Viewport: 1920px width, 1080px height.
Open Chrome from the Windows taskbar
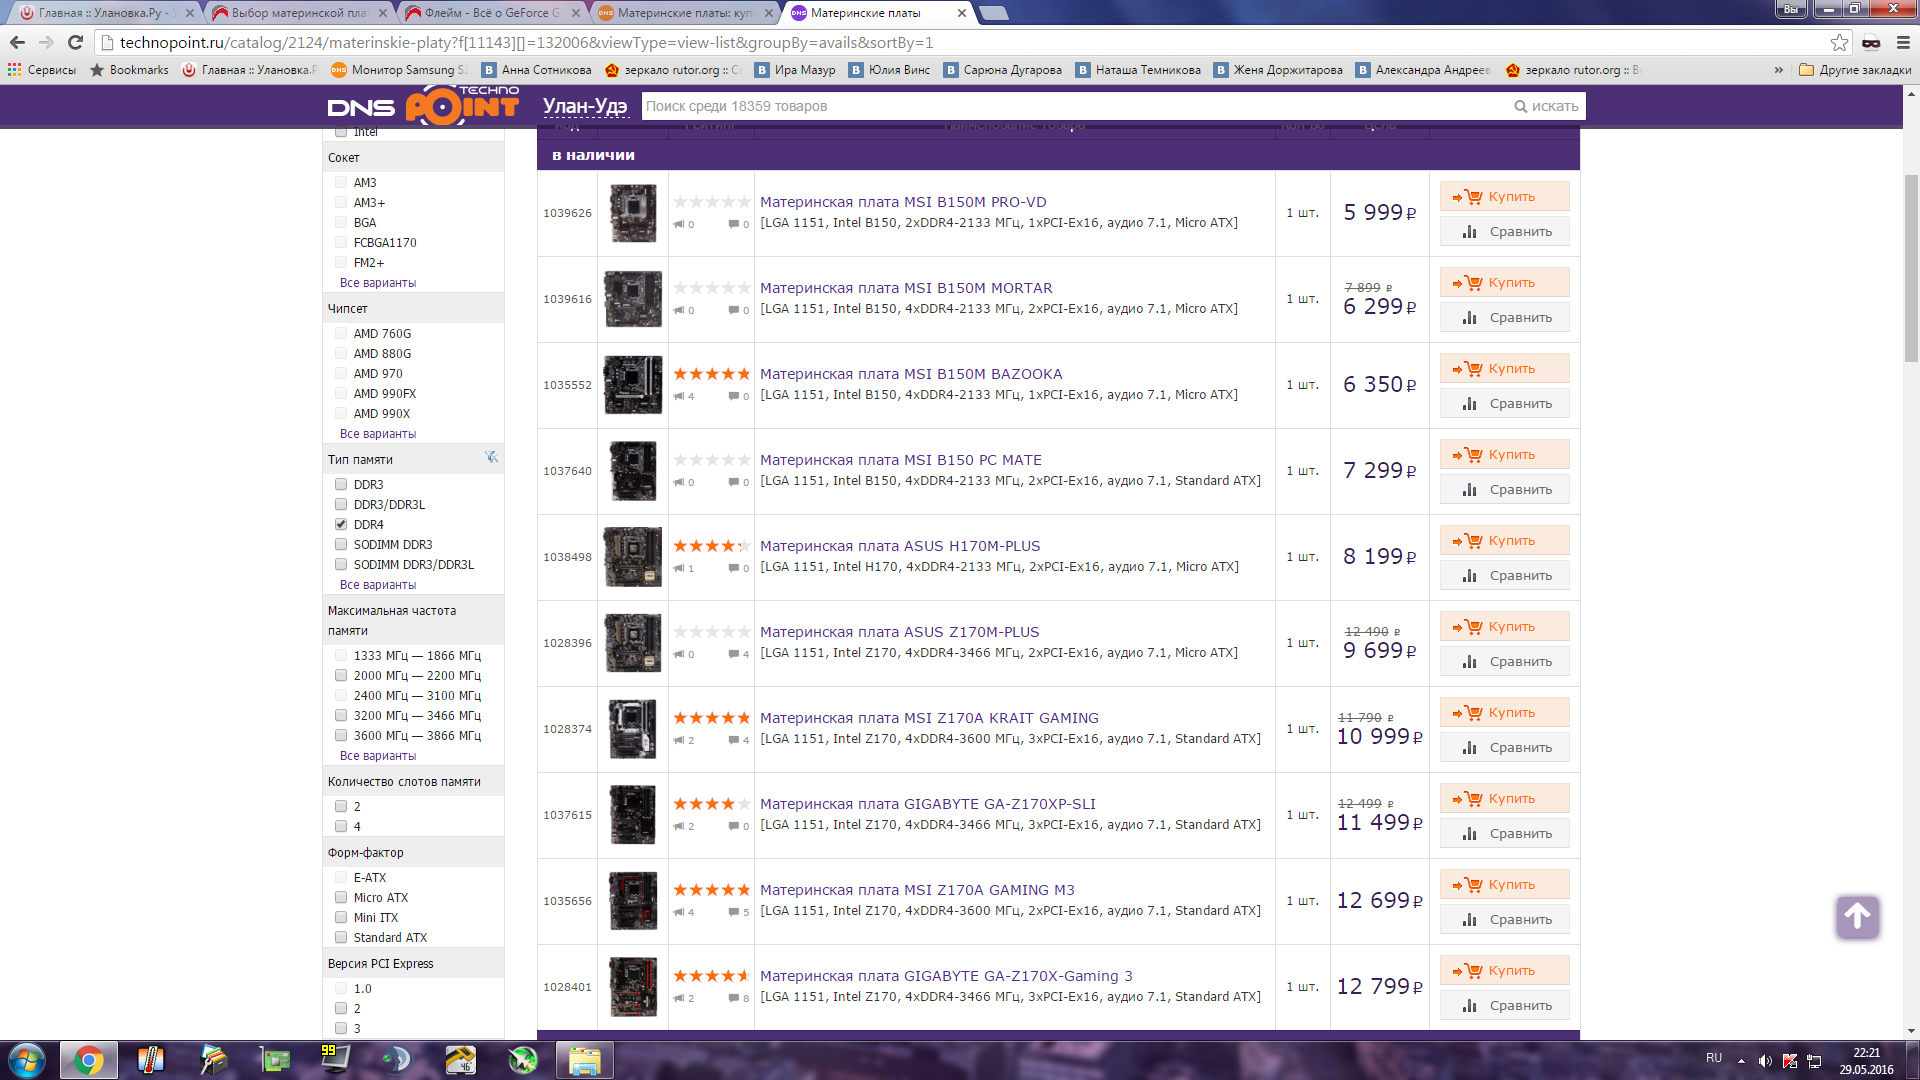click(x=88, y=1060)
